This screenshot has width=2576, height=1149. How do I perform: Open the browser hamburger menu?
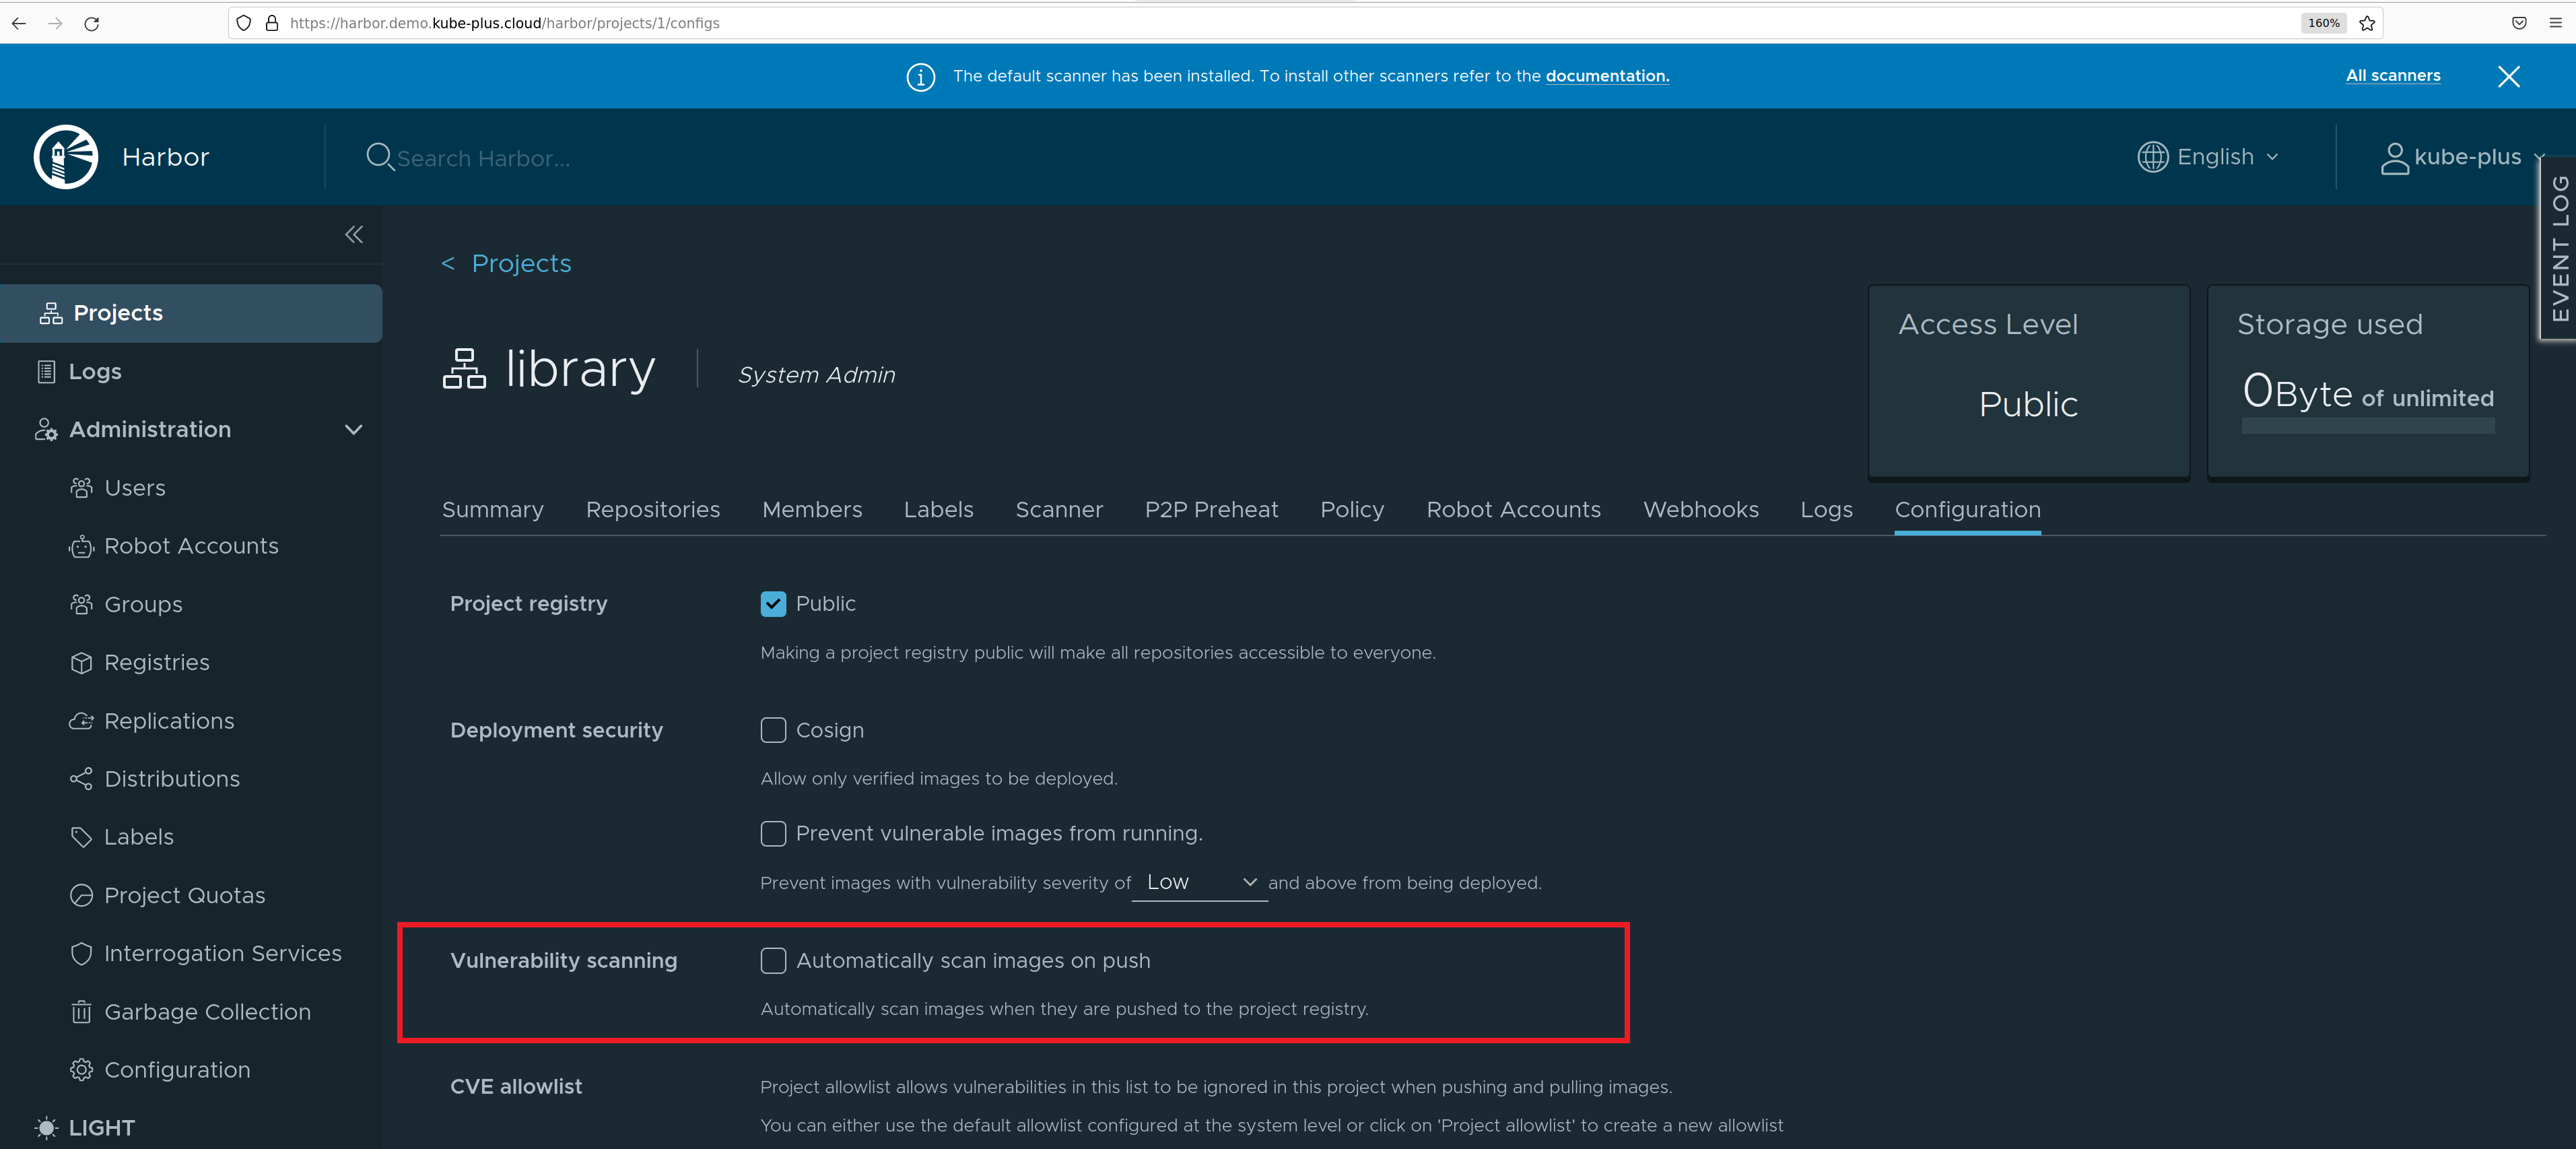[x=2555, y=23]
